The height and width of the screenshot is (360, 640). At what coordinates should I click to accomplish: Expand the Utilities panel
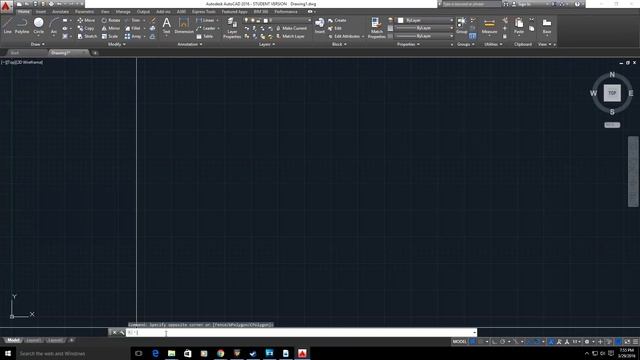pyautogui.click(x=493, y=44)
